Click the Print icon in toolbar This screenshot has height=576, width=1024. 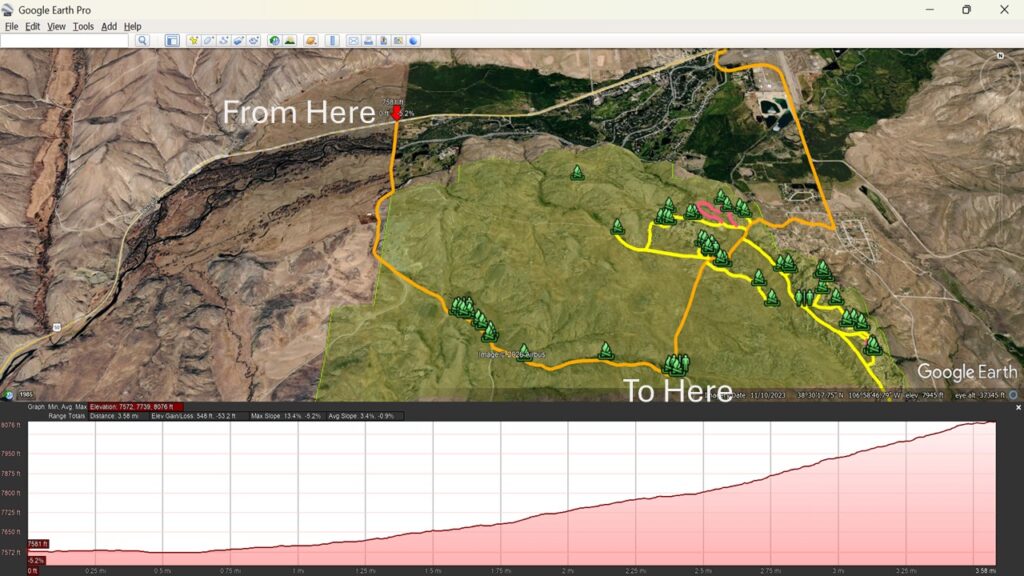click(368, 40)
